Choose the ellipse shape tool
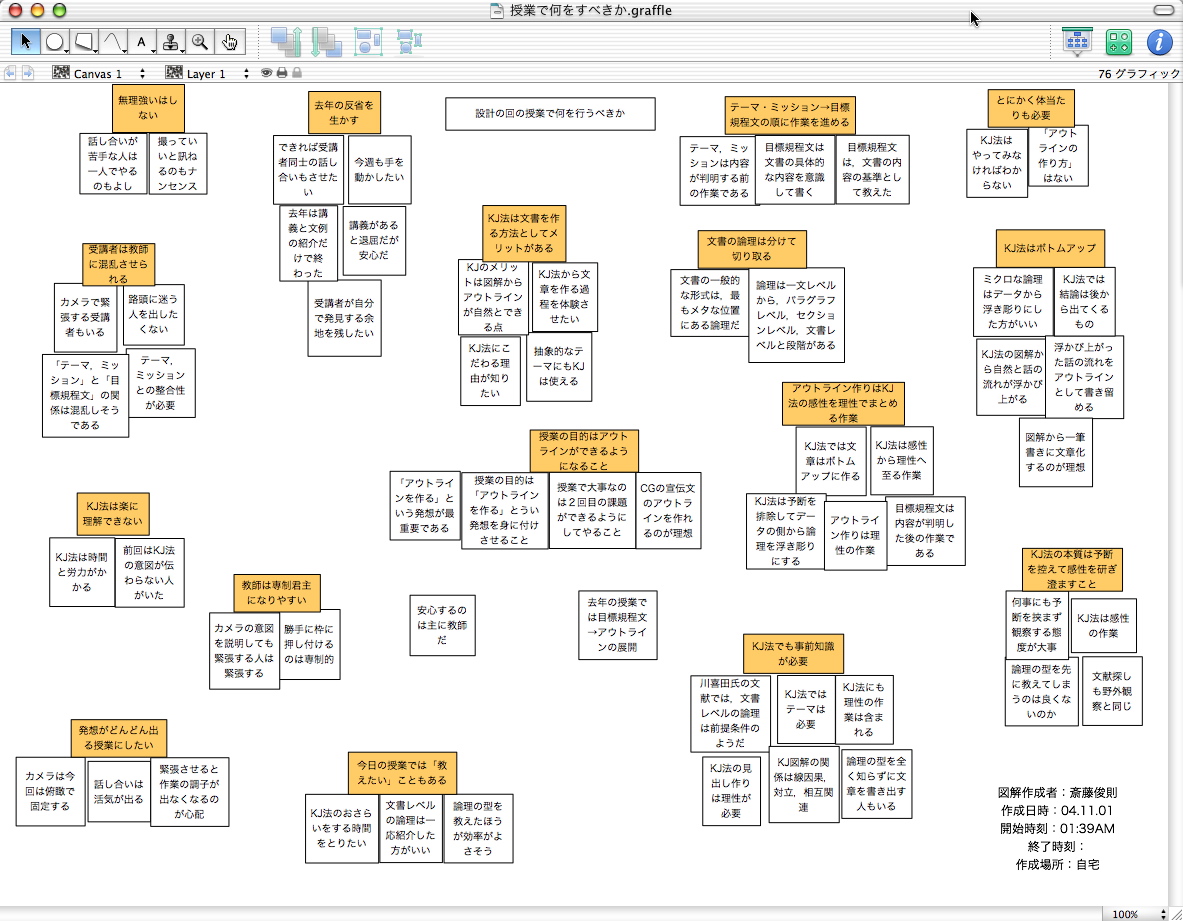Image resolution: width=1183 pixels, height=921 pixels. pos(55,42)
